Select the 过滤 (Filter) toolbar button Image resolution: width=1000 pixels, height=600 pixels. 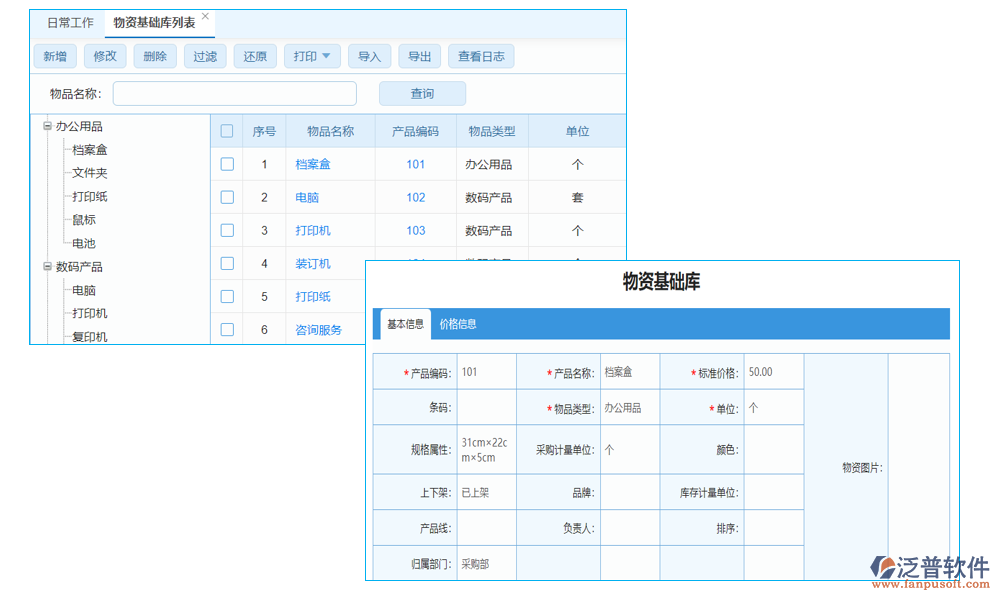205,56
